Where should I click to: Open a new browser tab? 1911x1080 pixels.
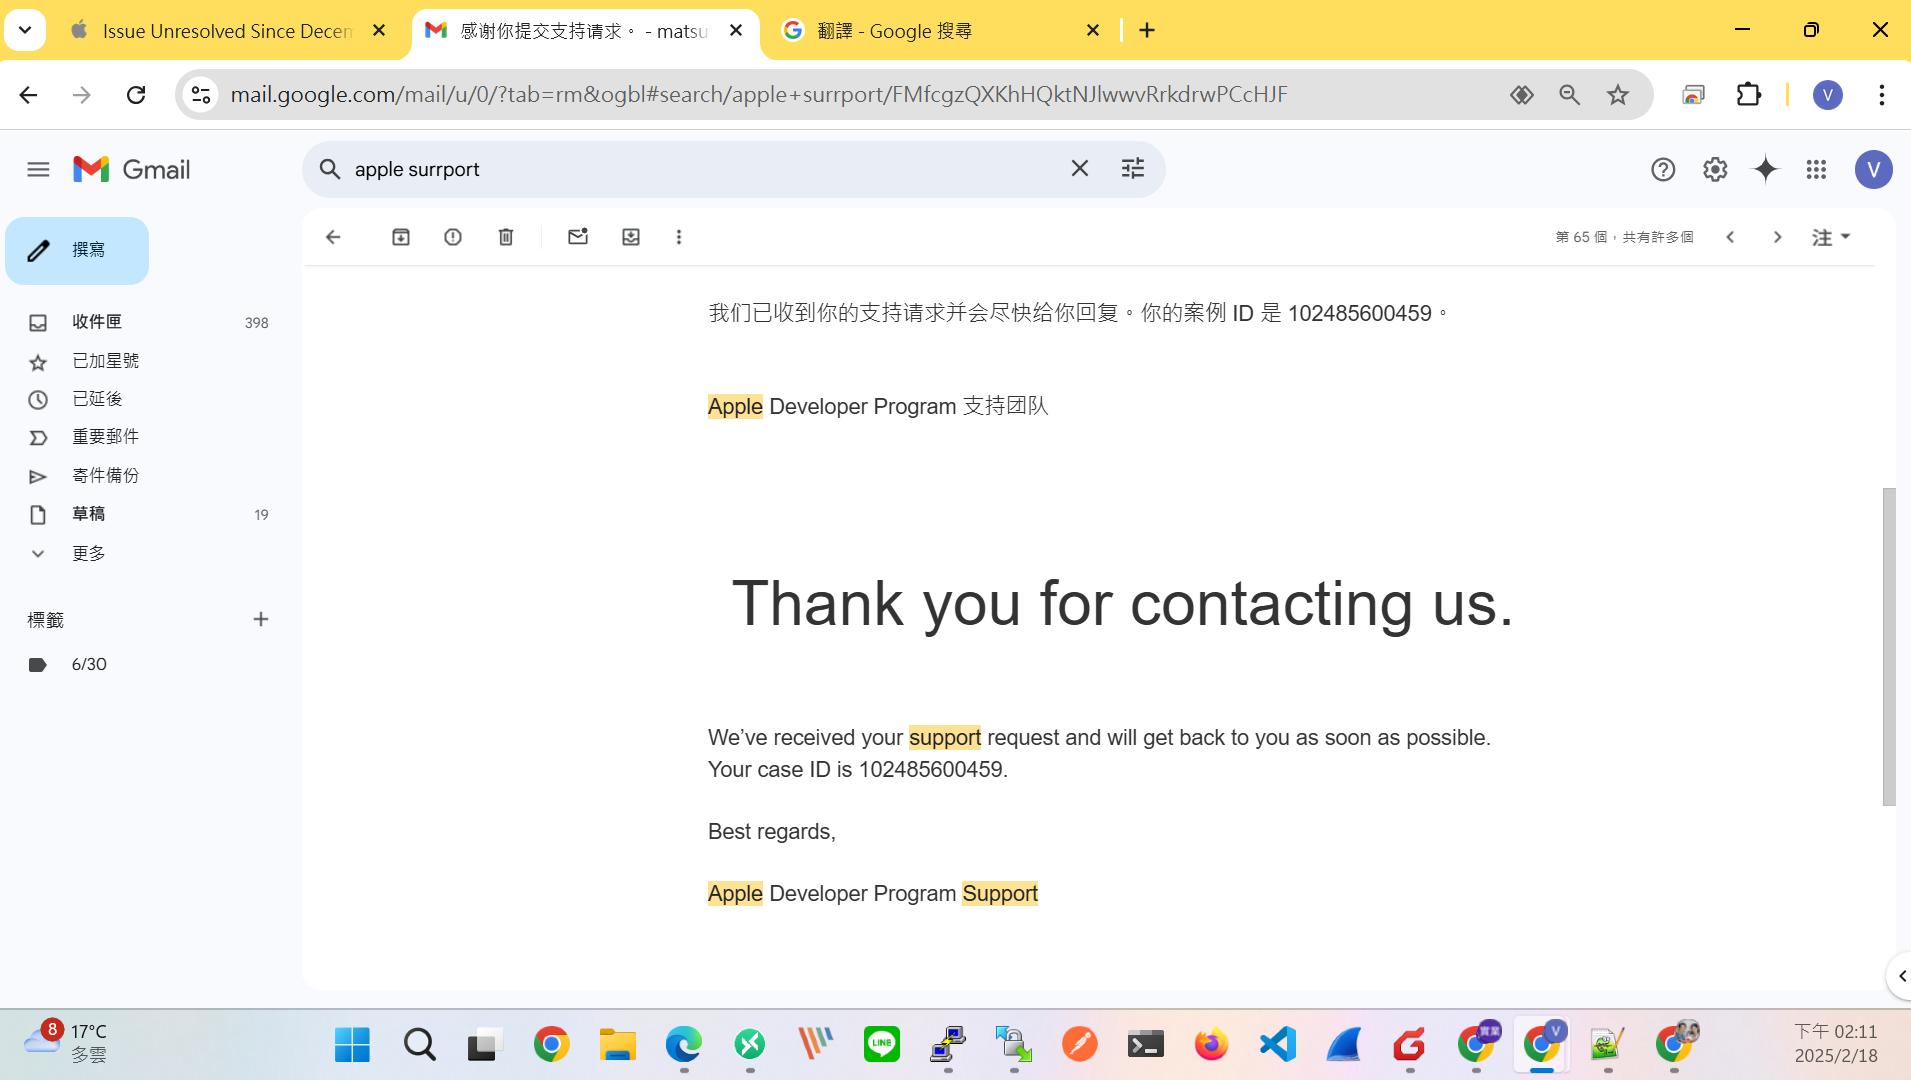[x=1147, y=30]
